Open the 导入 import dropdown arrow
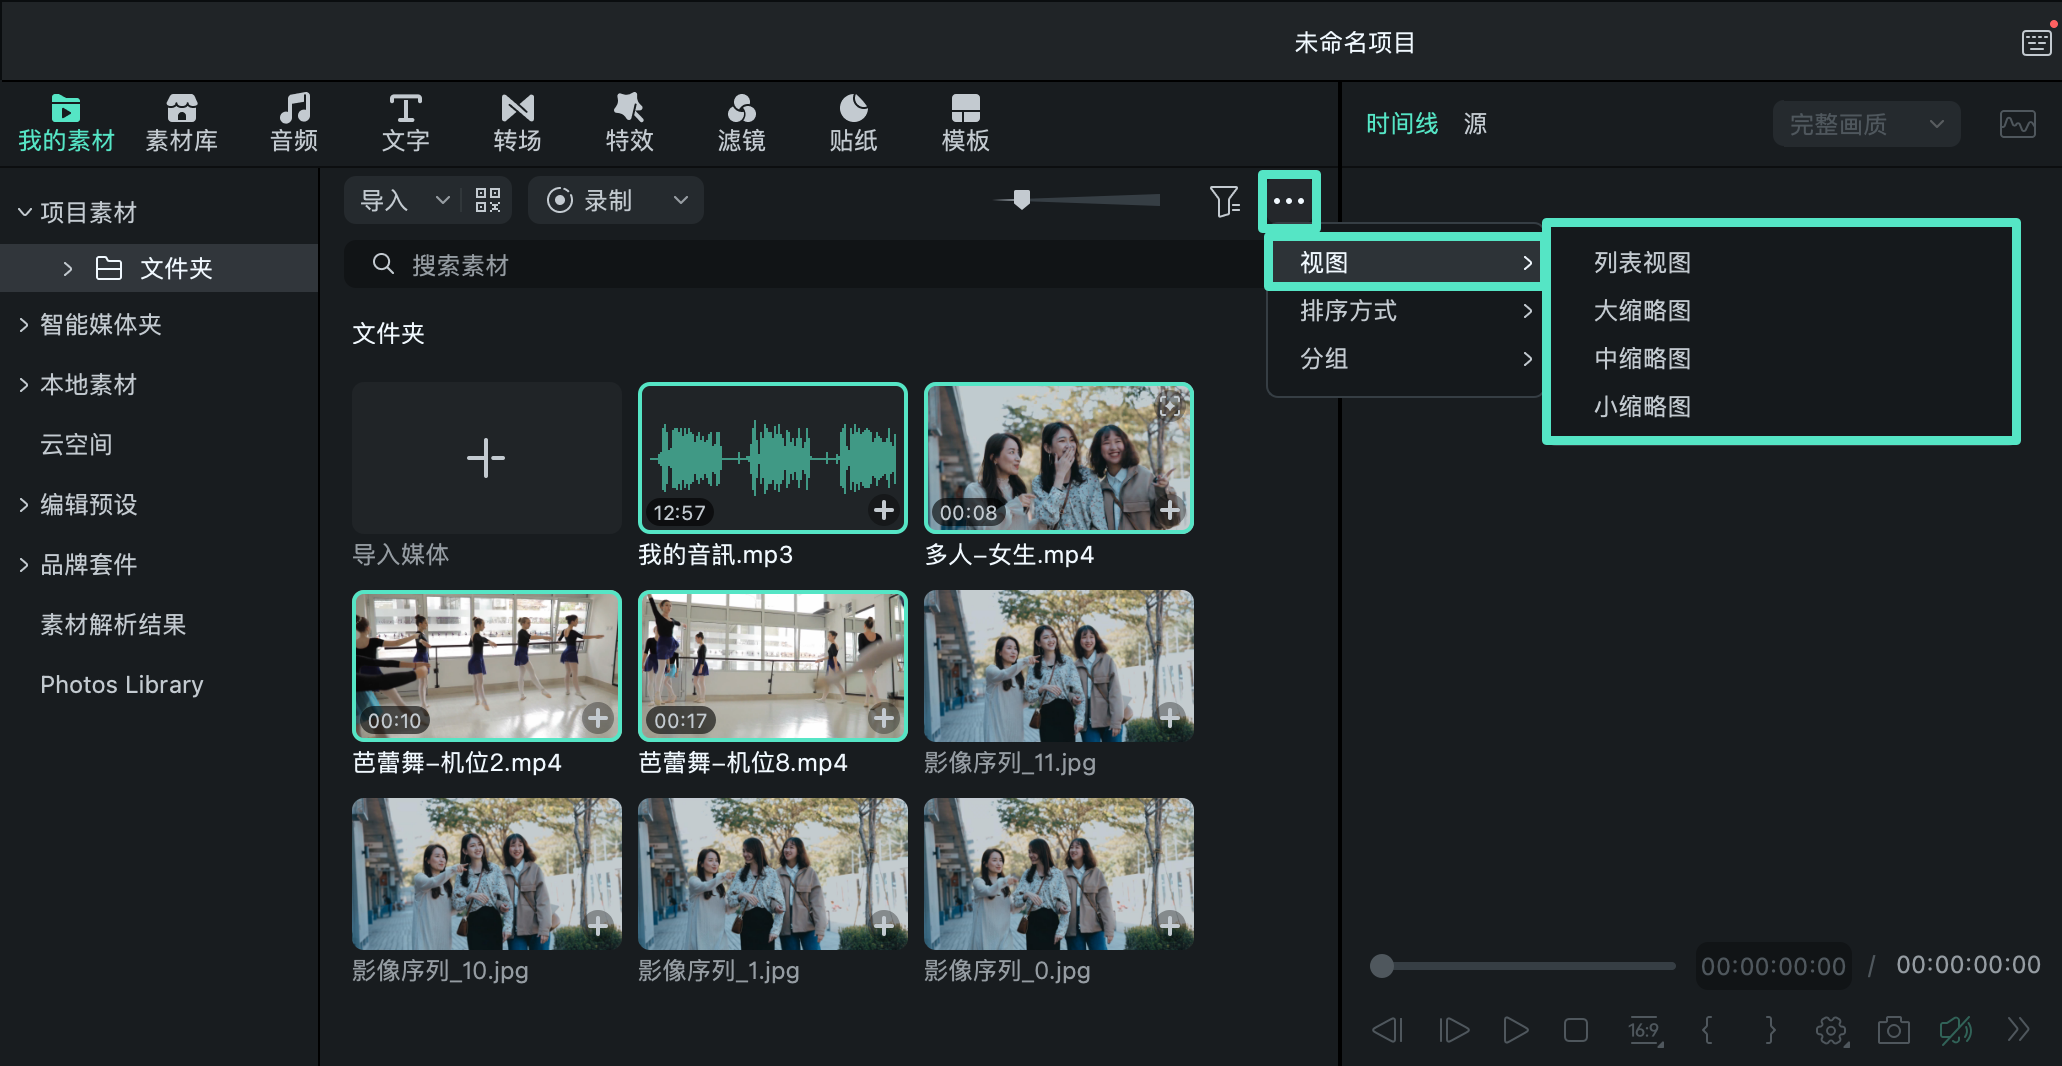 [x=442, y=200]
